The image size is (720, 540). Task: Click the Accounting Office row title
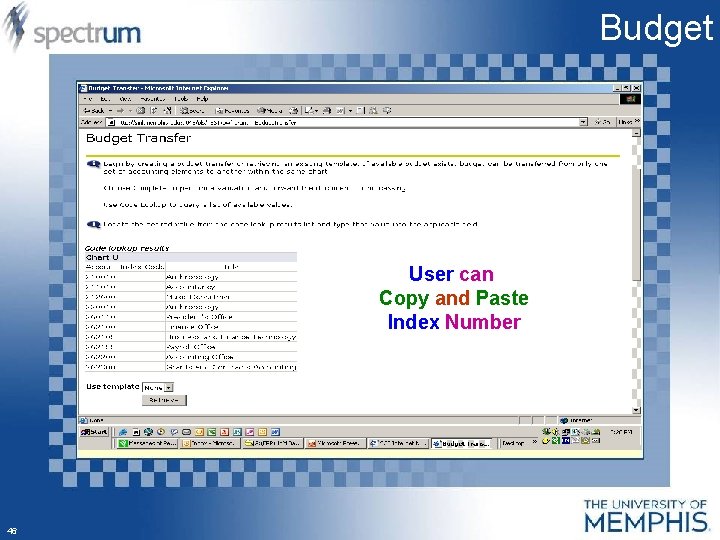(200, 357)
